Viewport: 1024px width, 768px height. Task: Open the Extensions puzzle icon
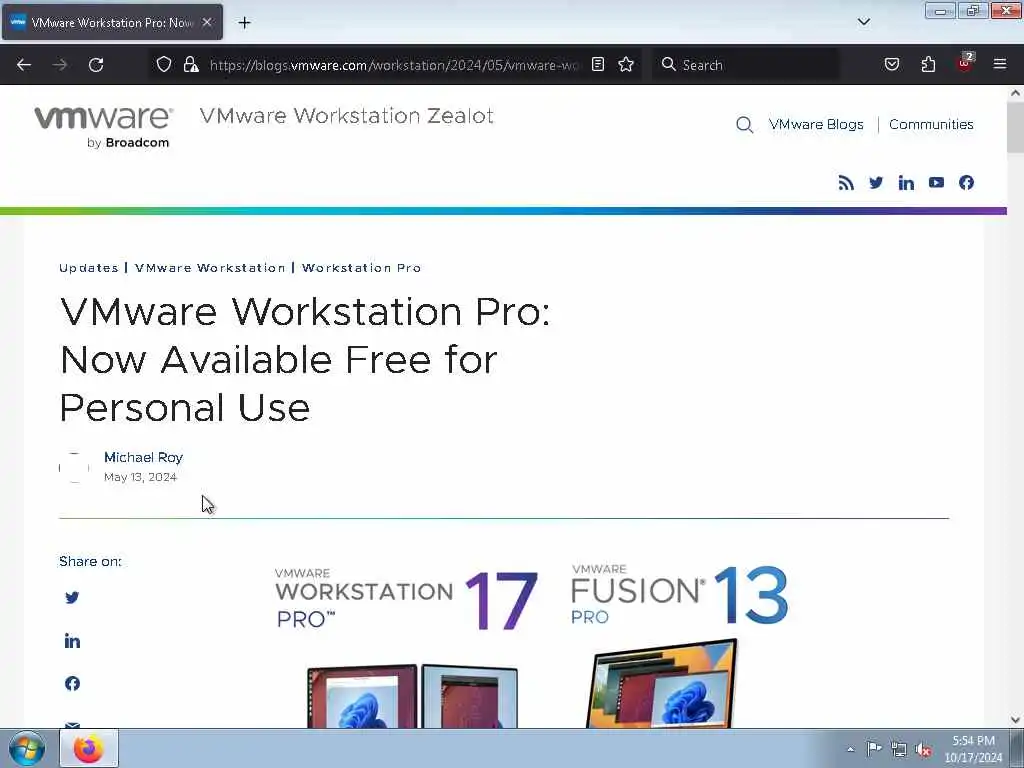(x=928, y=64)
